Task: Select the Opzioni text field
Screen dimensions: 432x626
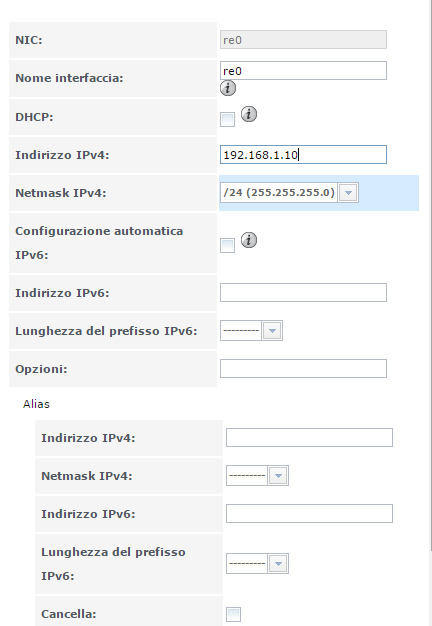Action: coord(303,368)
